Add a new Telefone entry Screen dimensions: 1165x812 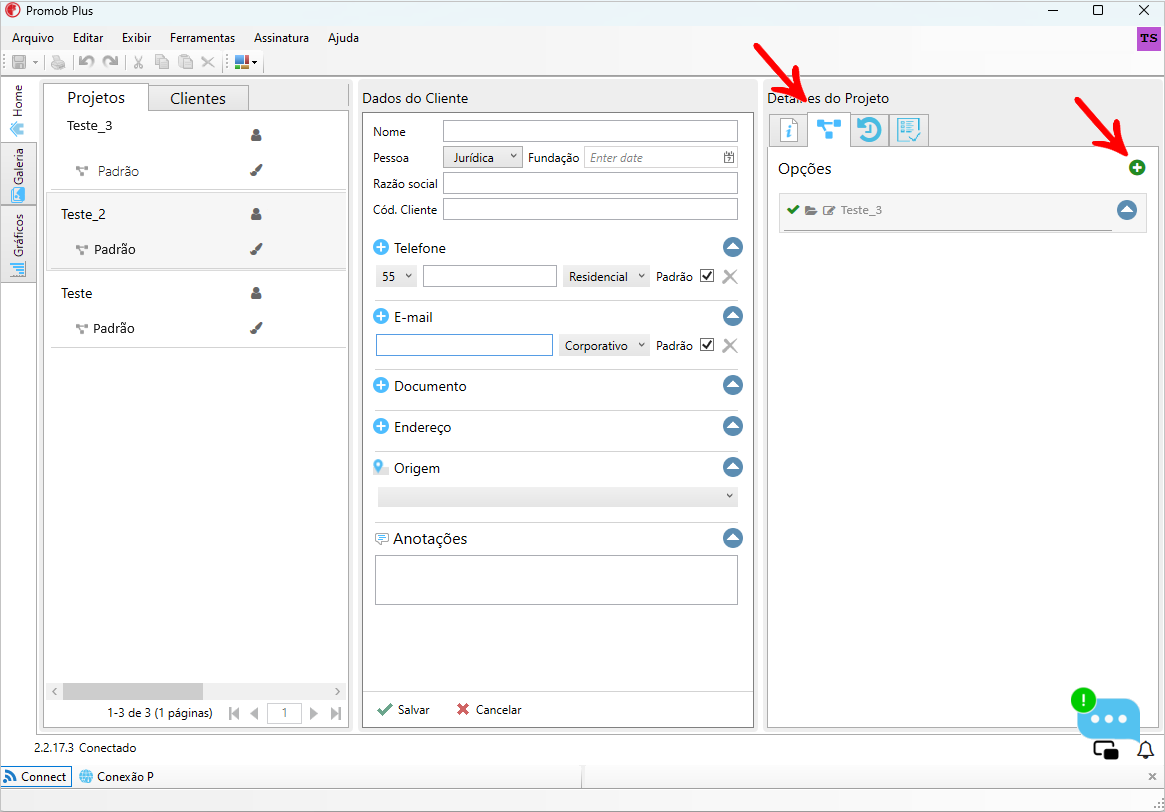[x=381, y=247]
